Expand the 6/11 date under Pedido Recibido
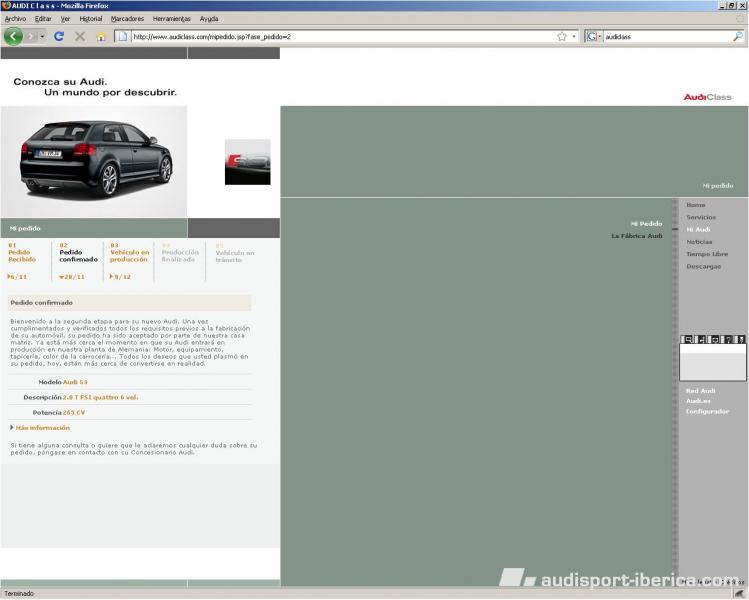749x600 pixels. (17, 277)
